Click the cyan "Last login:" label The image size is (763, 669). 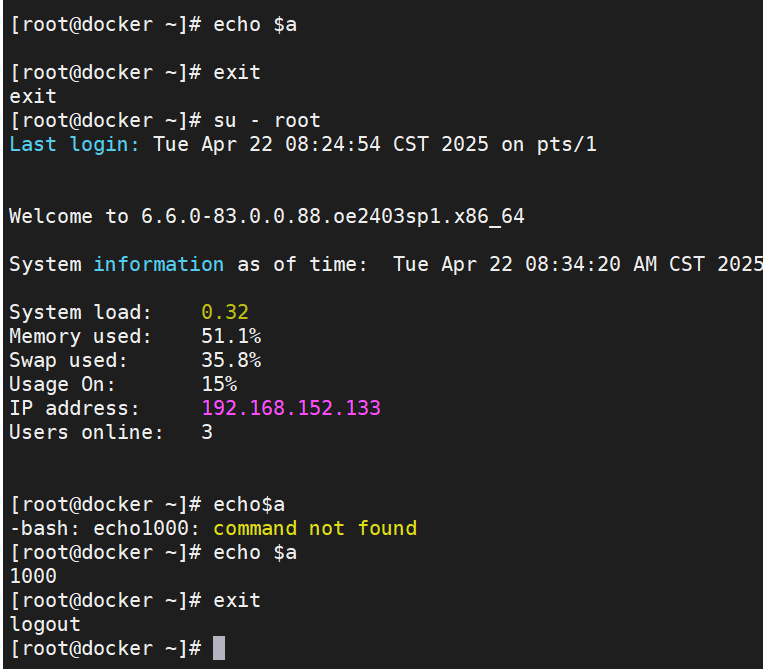75,144
